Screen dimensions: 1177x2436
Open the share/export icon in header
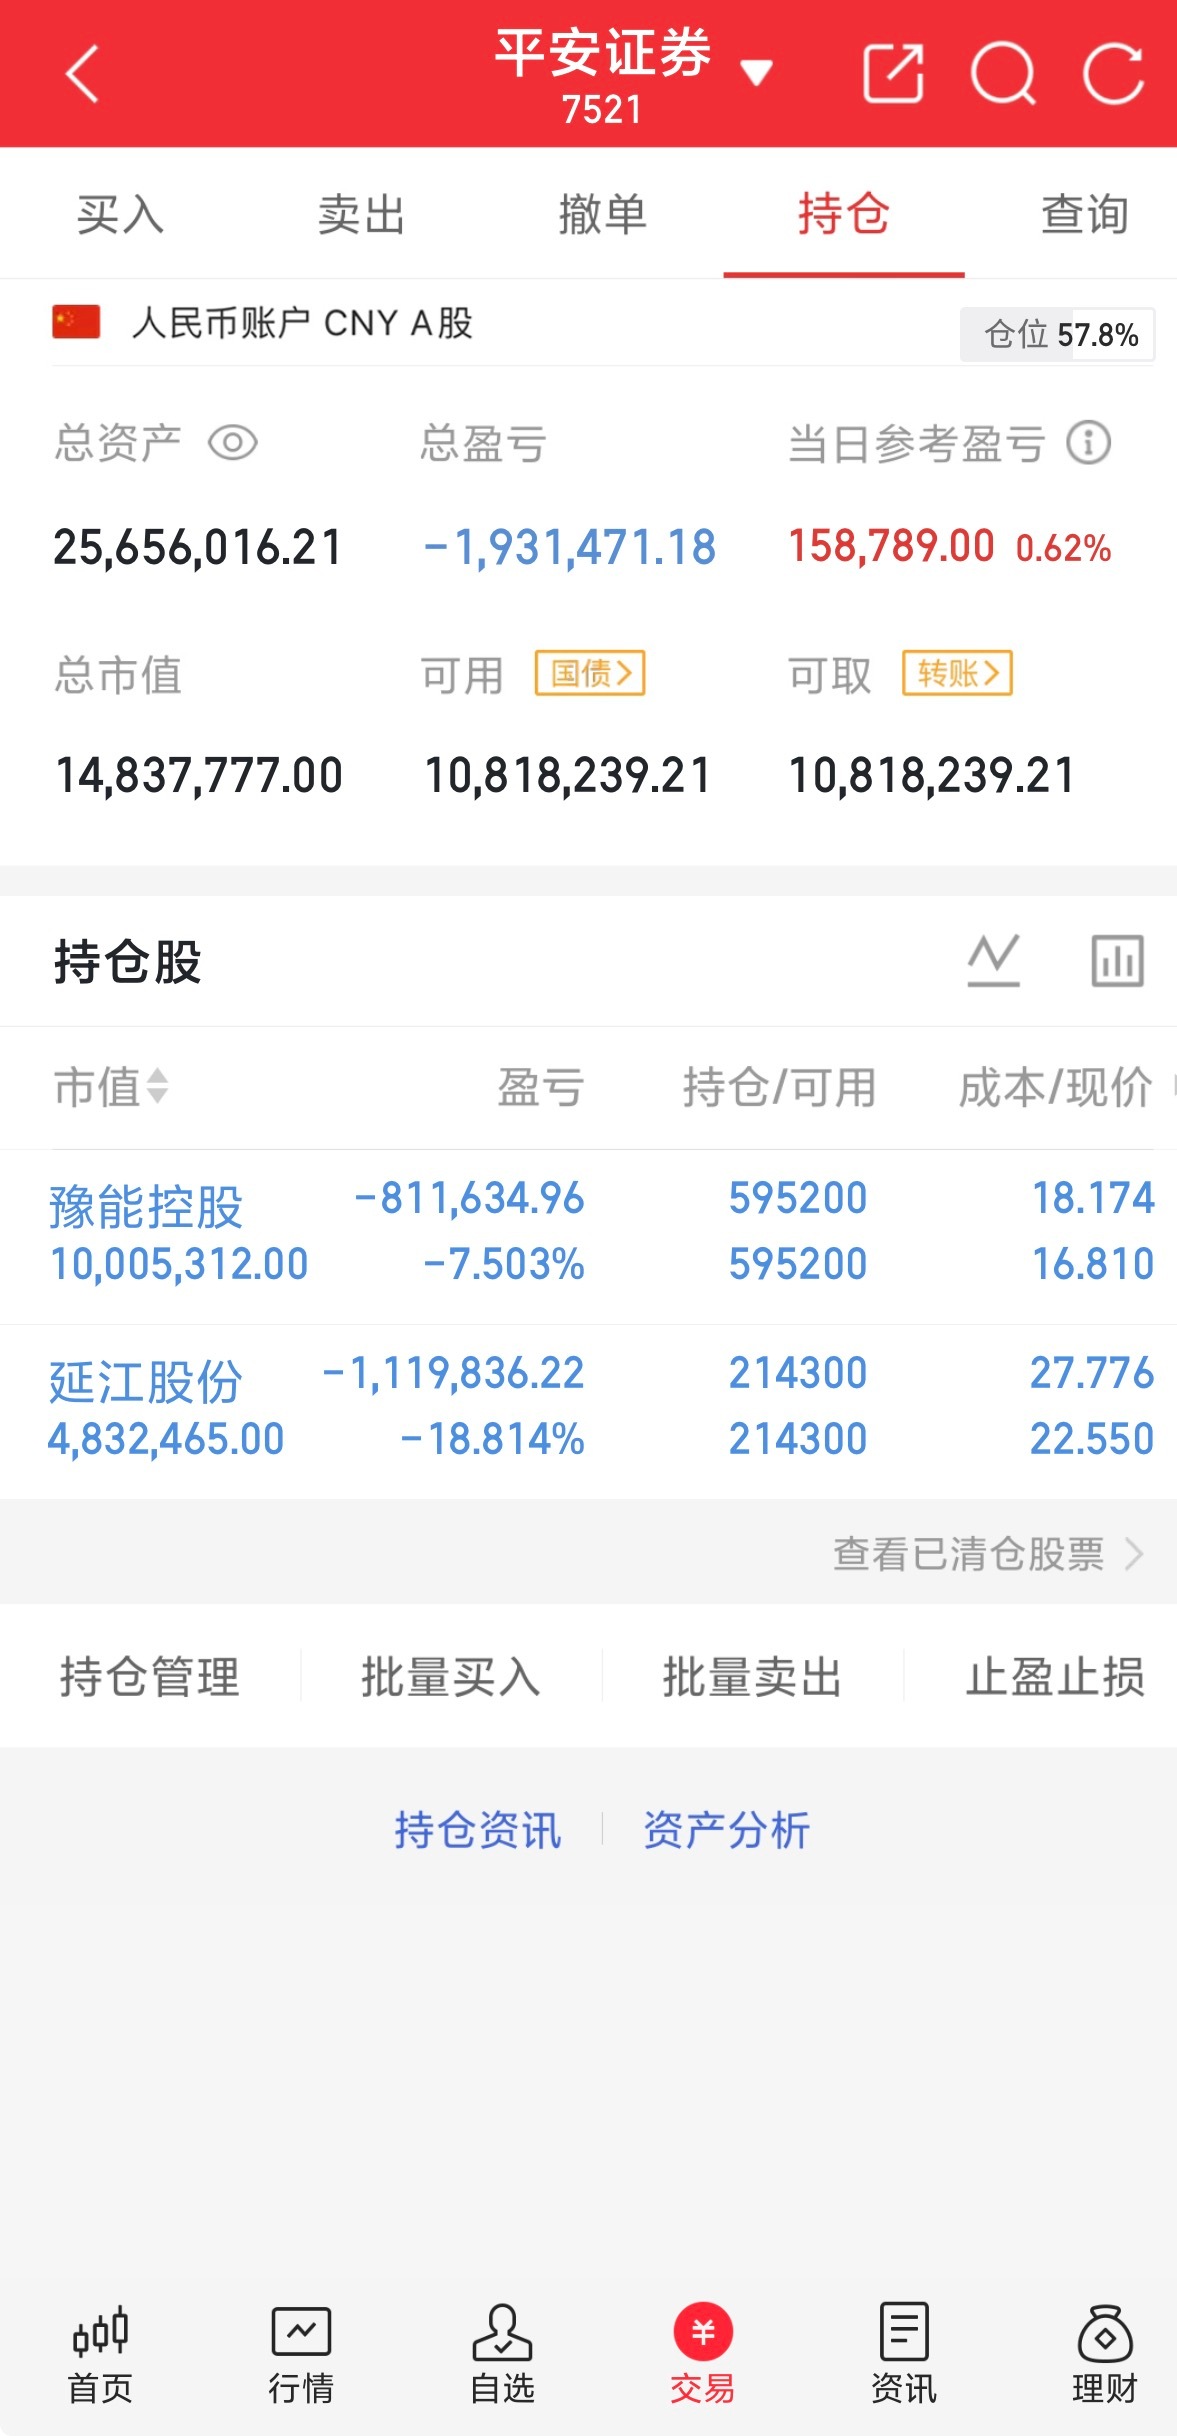pos(893,73)
